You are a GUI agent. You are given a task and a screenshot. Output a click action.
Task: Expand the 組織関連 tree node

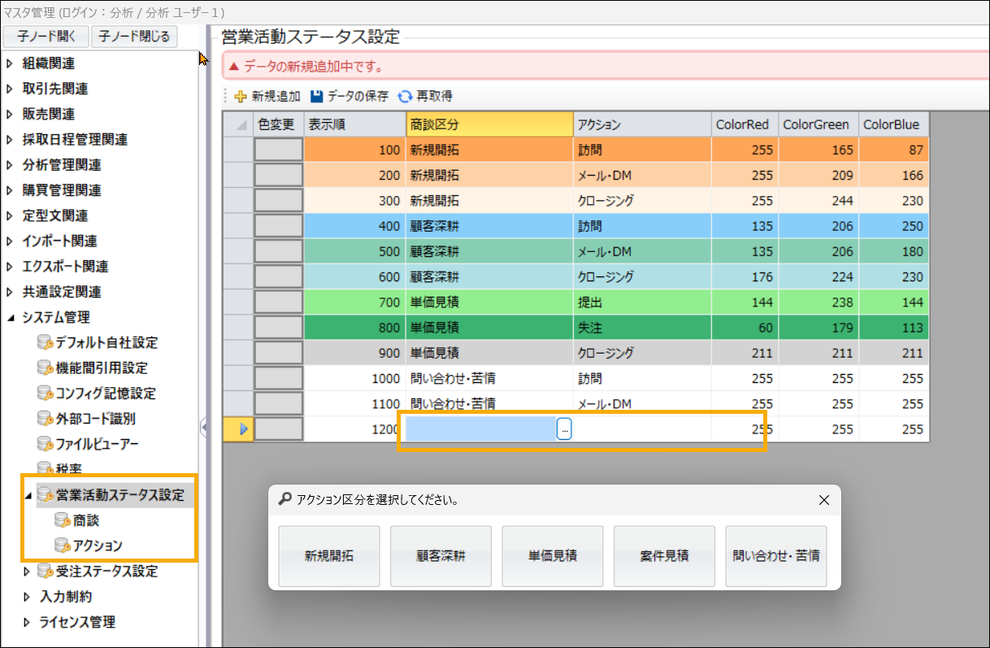[x=10, y=63]
